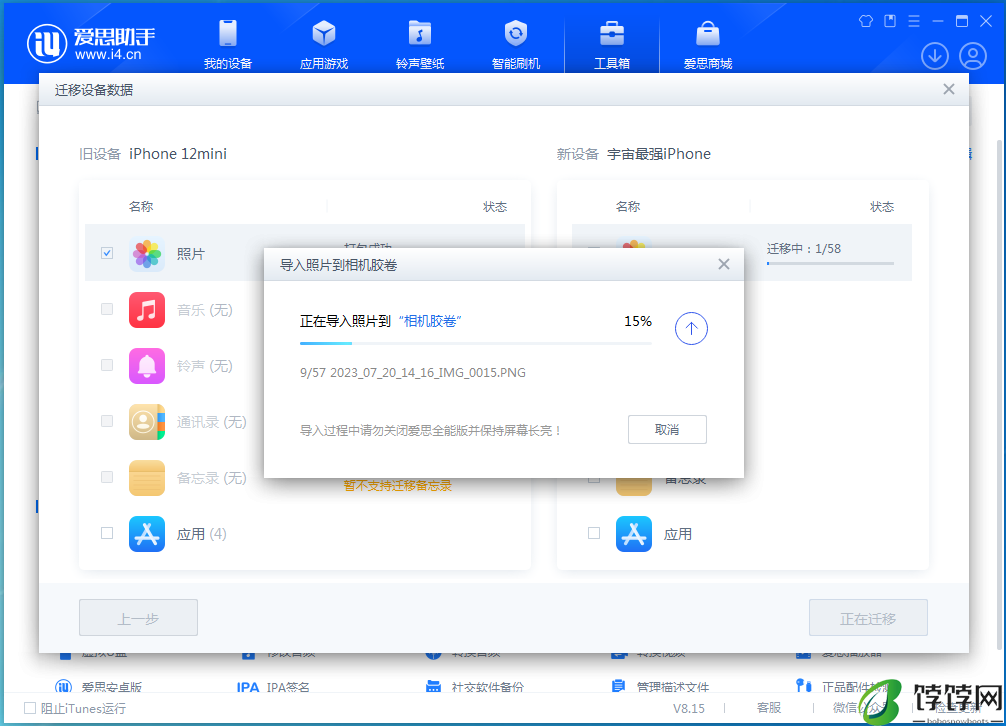Click the 相机胶卷 link text
This screenshot has height=726, width=1006.
(x=430, y=321)
